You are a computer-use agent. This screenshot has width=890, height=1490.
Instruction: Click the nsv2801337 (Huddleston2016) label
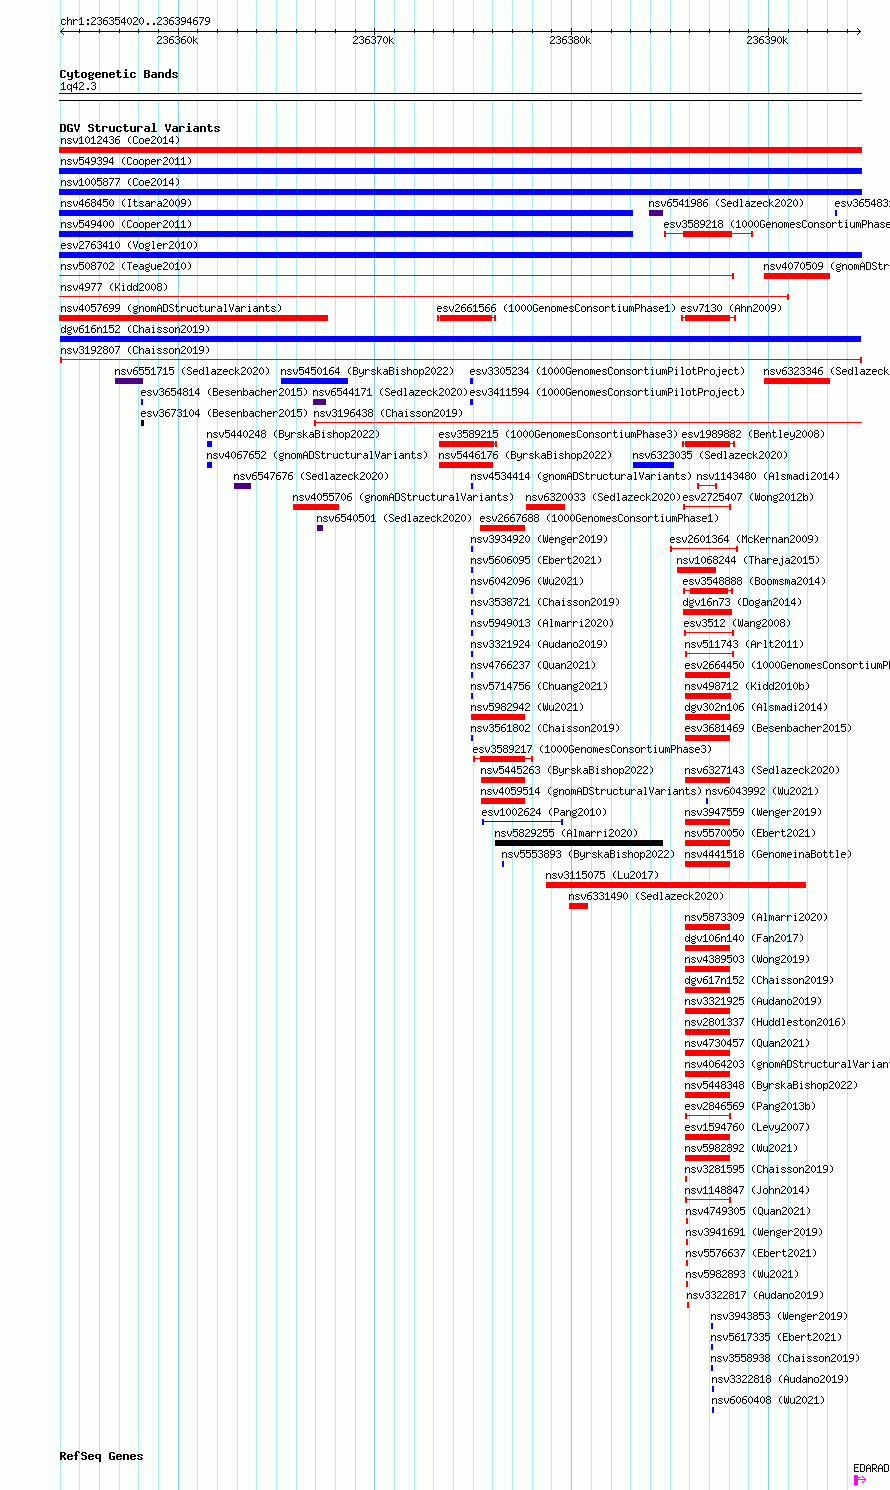(x=766, y=1022)
